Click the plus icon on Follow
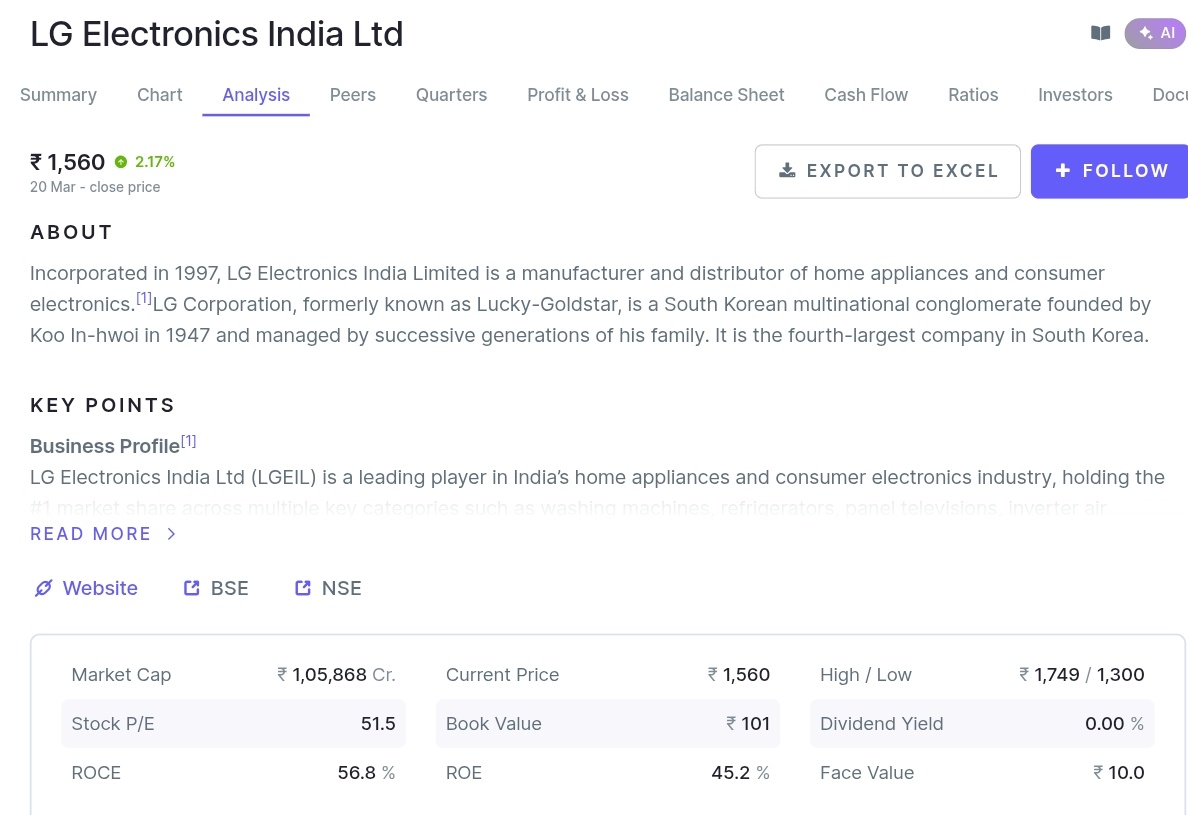This screenshot has height=815, width=1188. pos(1063,170)
